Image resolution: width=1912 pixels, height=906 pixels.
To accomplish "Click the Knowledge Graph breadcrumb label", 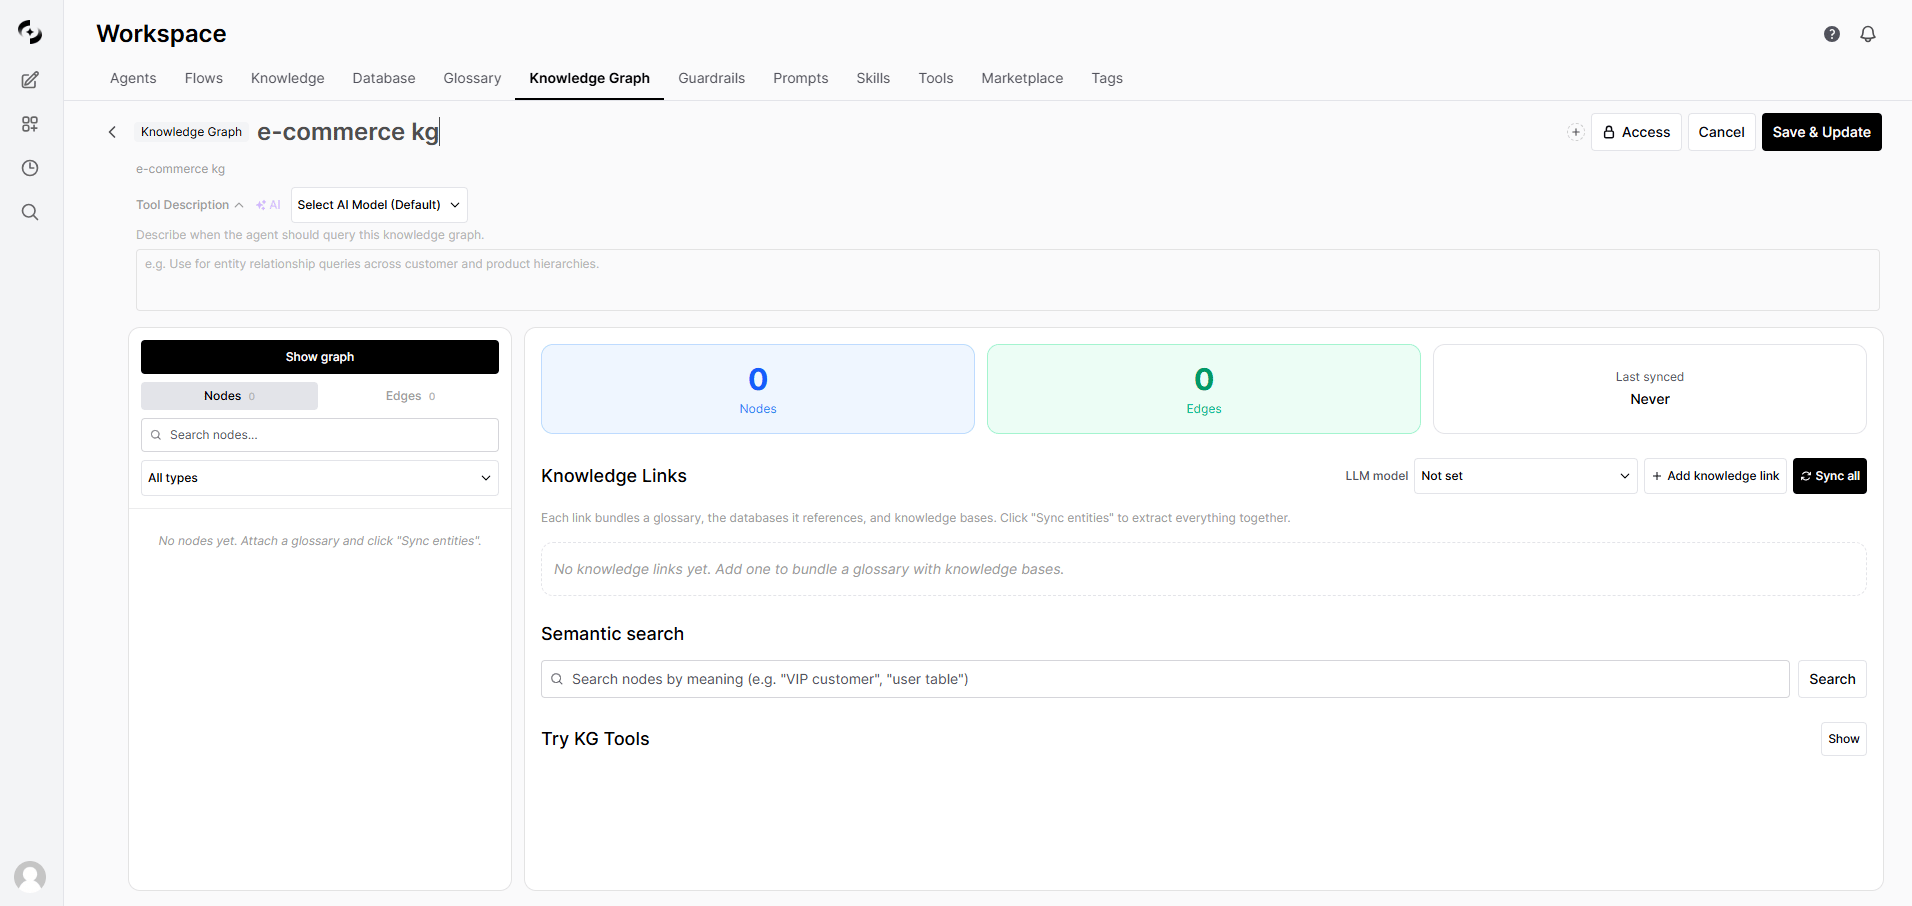I will coord(191,132).
